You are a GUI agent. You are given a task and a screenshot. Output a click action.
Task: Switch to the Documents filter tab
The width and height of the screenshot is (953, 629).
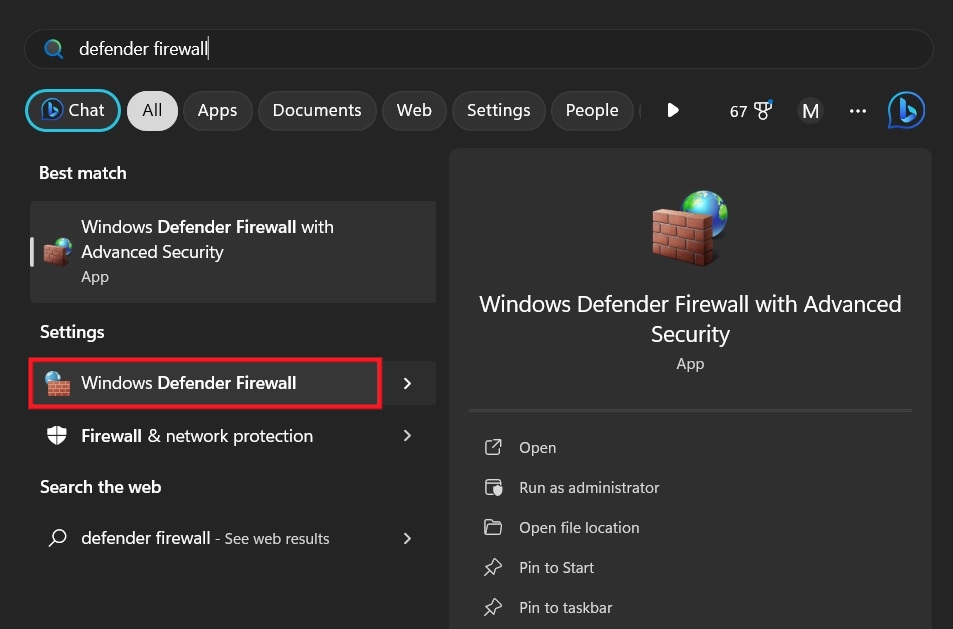pyautogui.click(x=317, y=110)
